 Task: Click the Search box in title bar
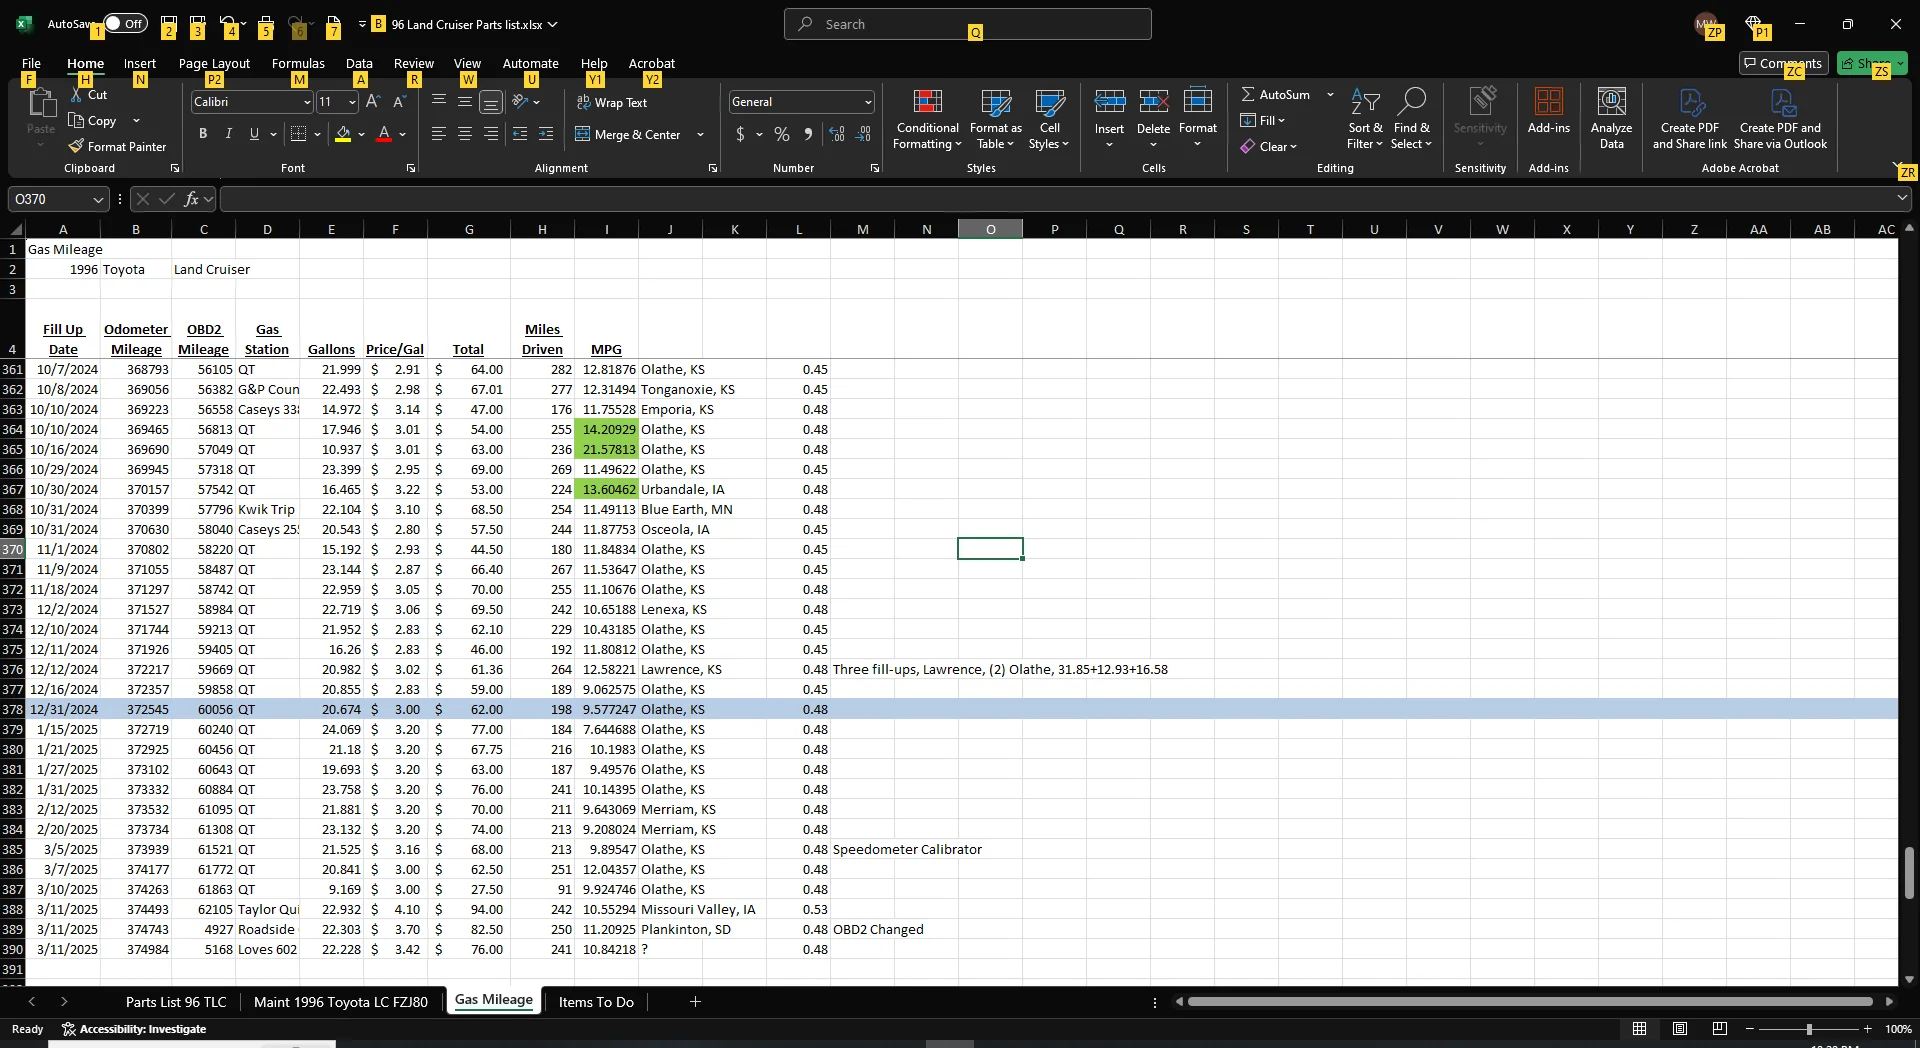point(968,24)
